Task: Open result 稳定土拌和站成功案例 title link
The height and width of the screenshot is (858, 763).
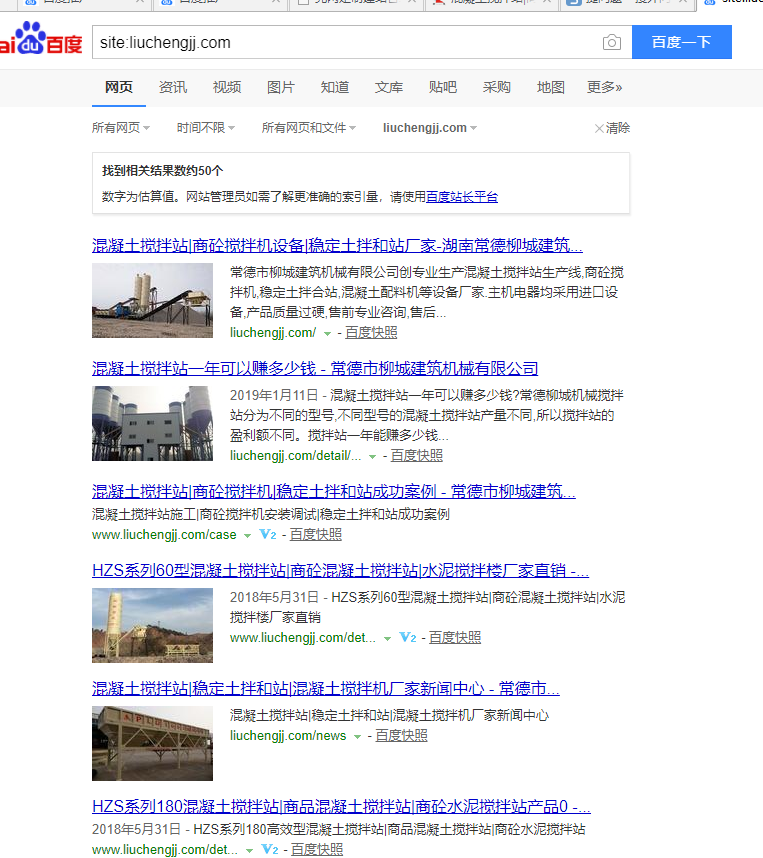Action: pos(334,491)
